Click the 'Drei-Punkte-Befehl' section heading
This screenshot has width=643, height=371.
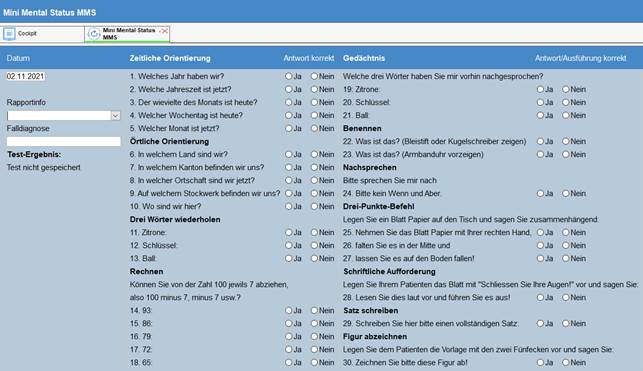pos(379,207)
